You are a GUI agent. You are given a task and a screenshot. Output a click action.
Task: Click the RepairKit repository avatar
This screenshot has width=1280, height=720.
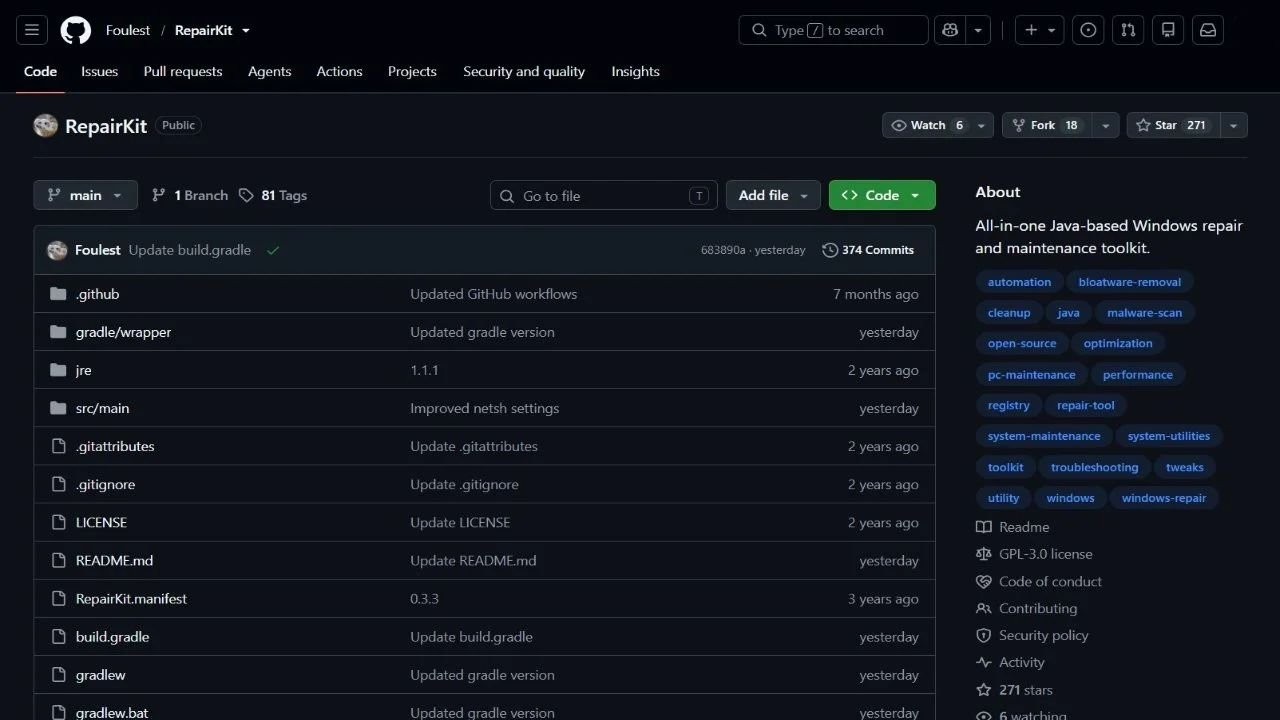(45, 125)
